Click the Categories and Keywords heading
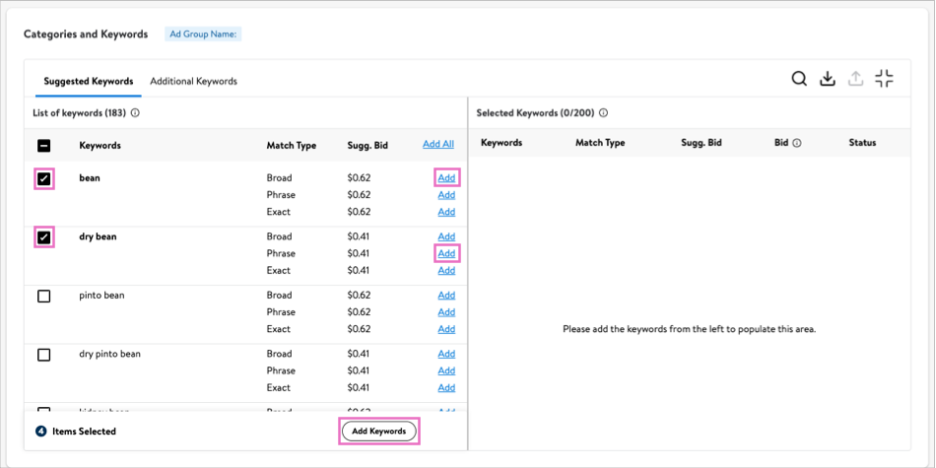This screenshot has width=936, height=468. 85,34
